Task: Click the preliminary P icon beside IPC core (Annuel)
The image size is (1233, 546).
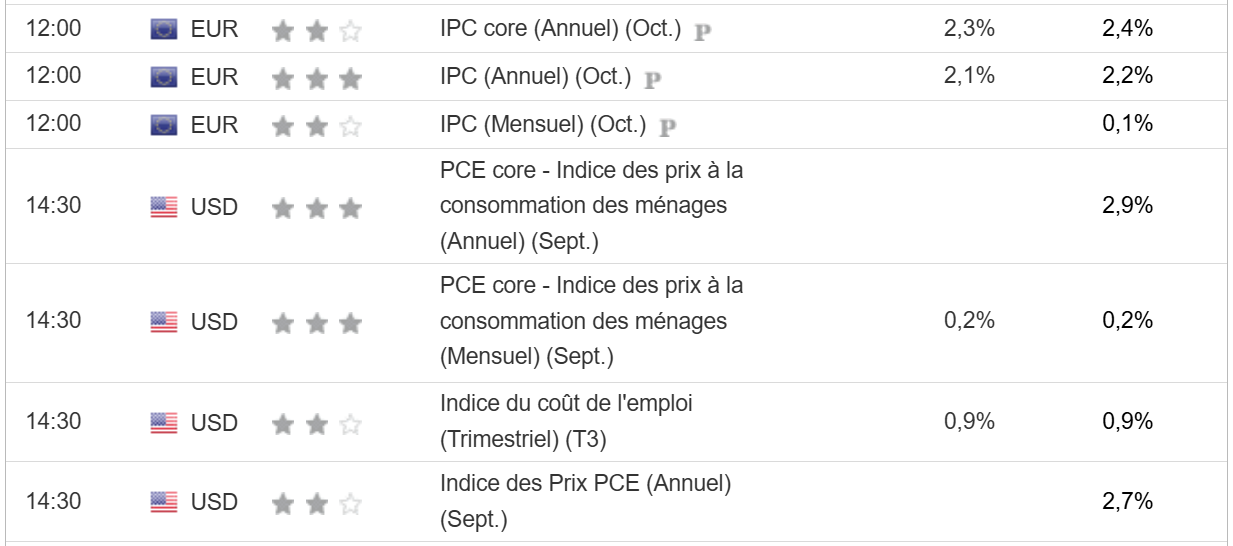Action: point(702,31)
